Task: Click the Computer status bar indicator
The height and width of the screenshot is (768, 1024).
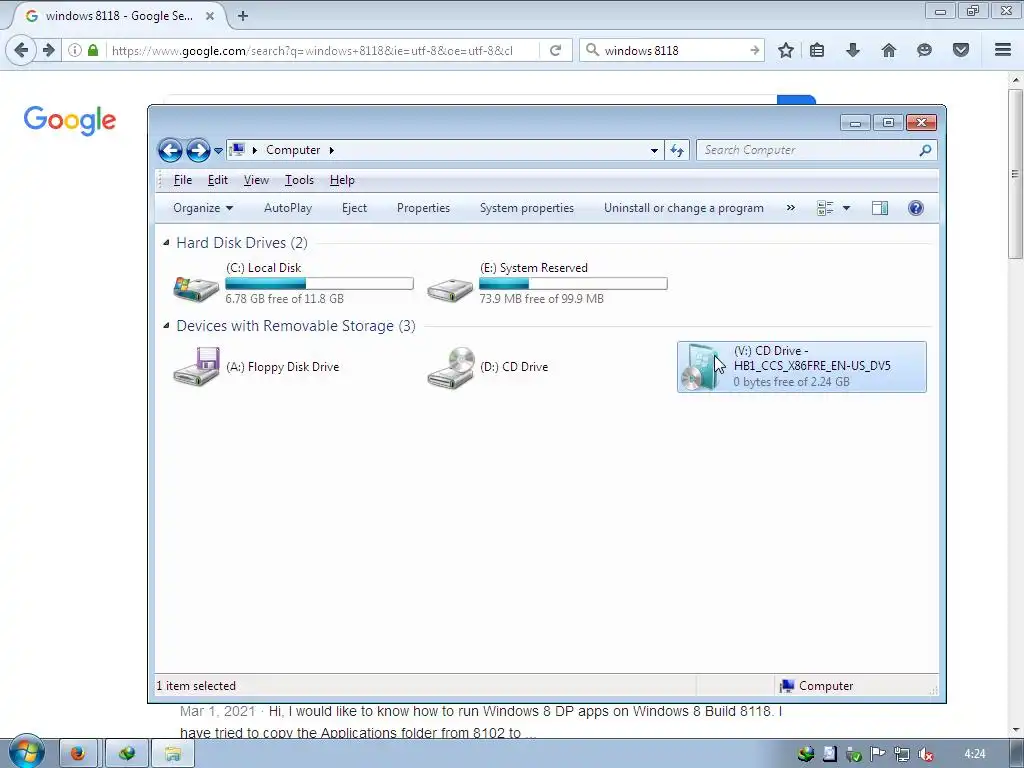Action: [816, 686]
